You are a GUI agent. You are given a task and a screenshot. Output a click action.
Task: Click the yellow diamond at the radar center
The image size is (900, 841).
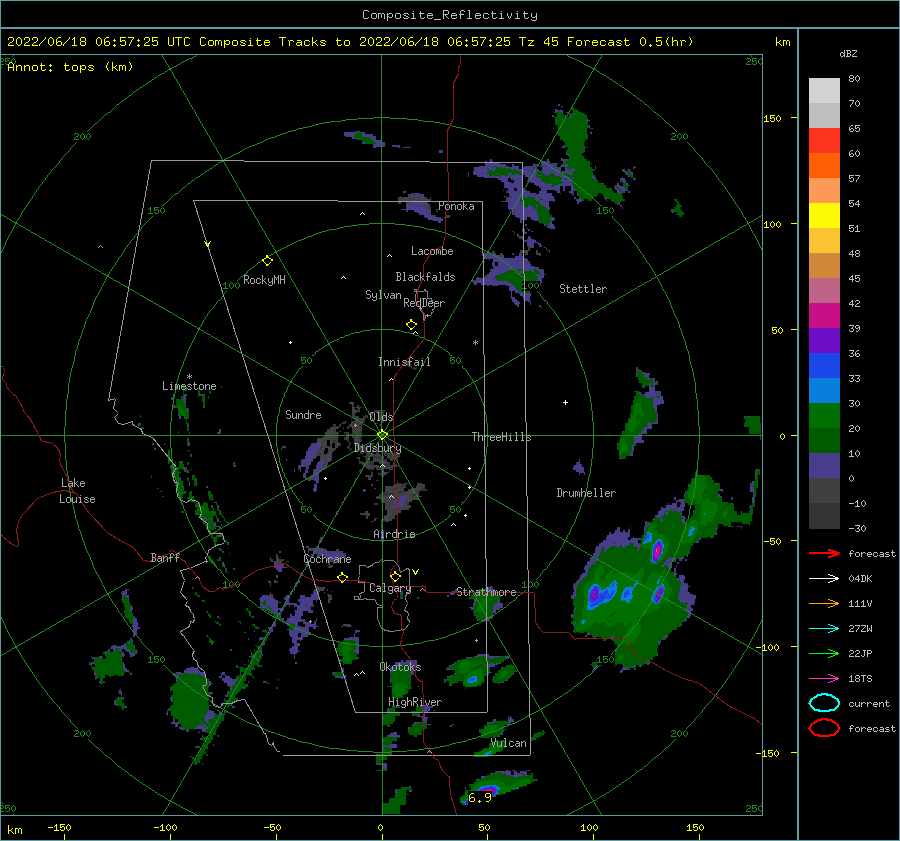(x=382, y=435)
